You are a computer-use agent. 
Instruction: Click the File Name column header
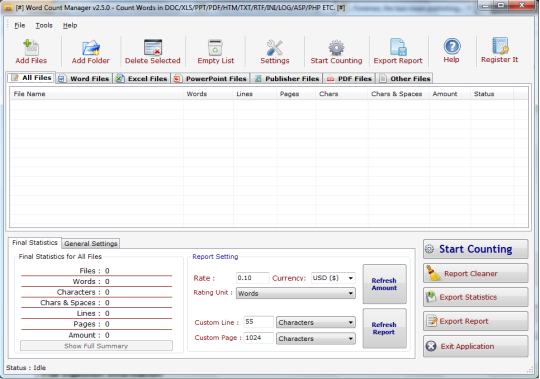pyautogui.click(x=96, y=94)
